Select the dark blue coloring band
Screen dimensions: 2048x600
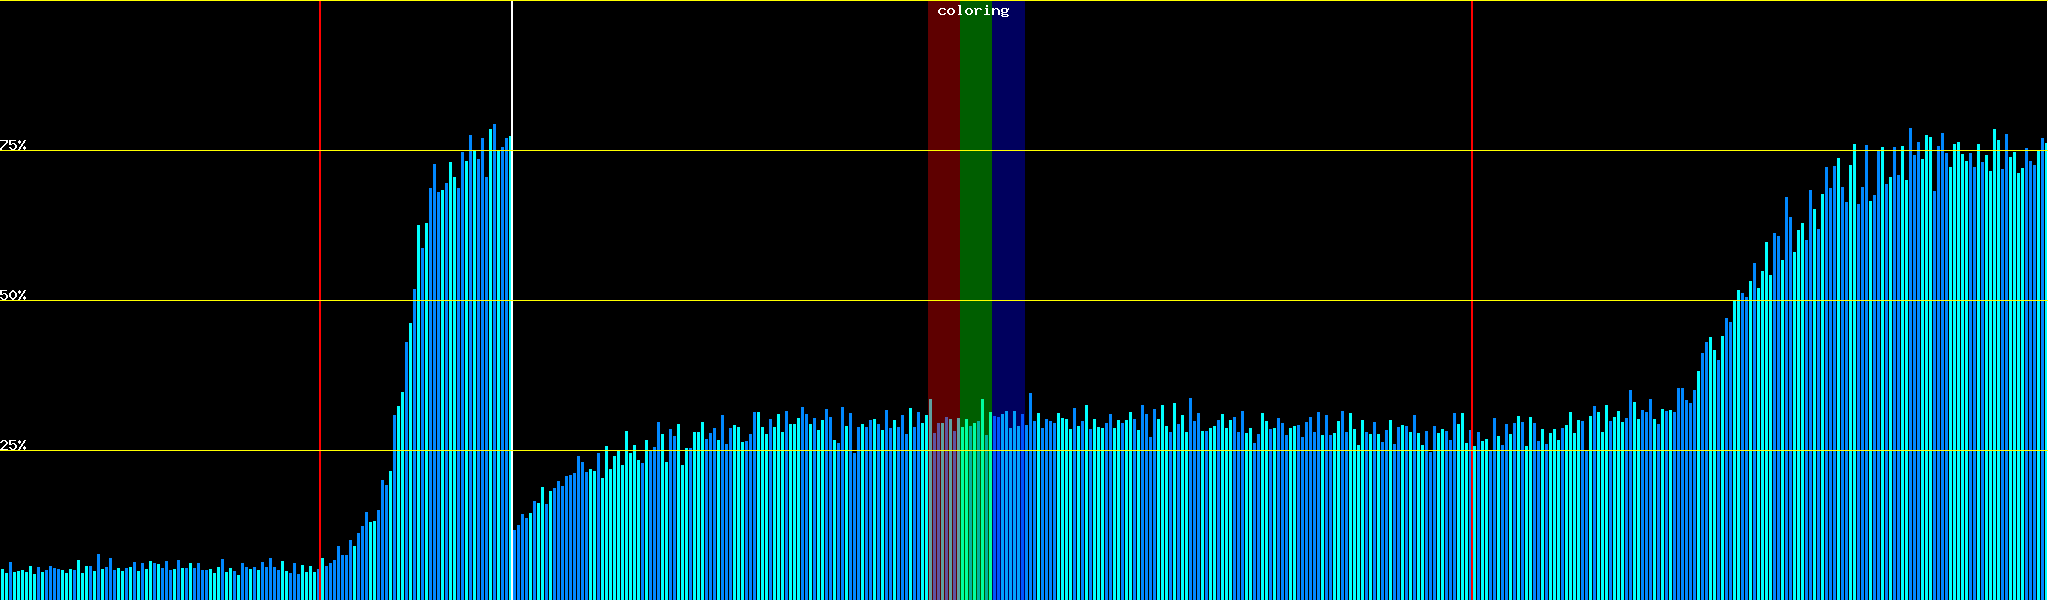click(1008, 200)
